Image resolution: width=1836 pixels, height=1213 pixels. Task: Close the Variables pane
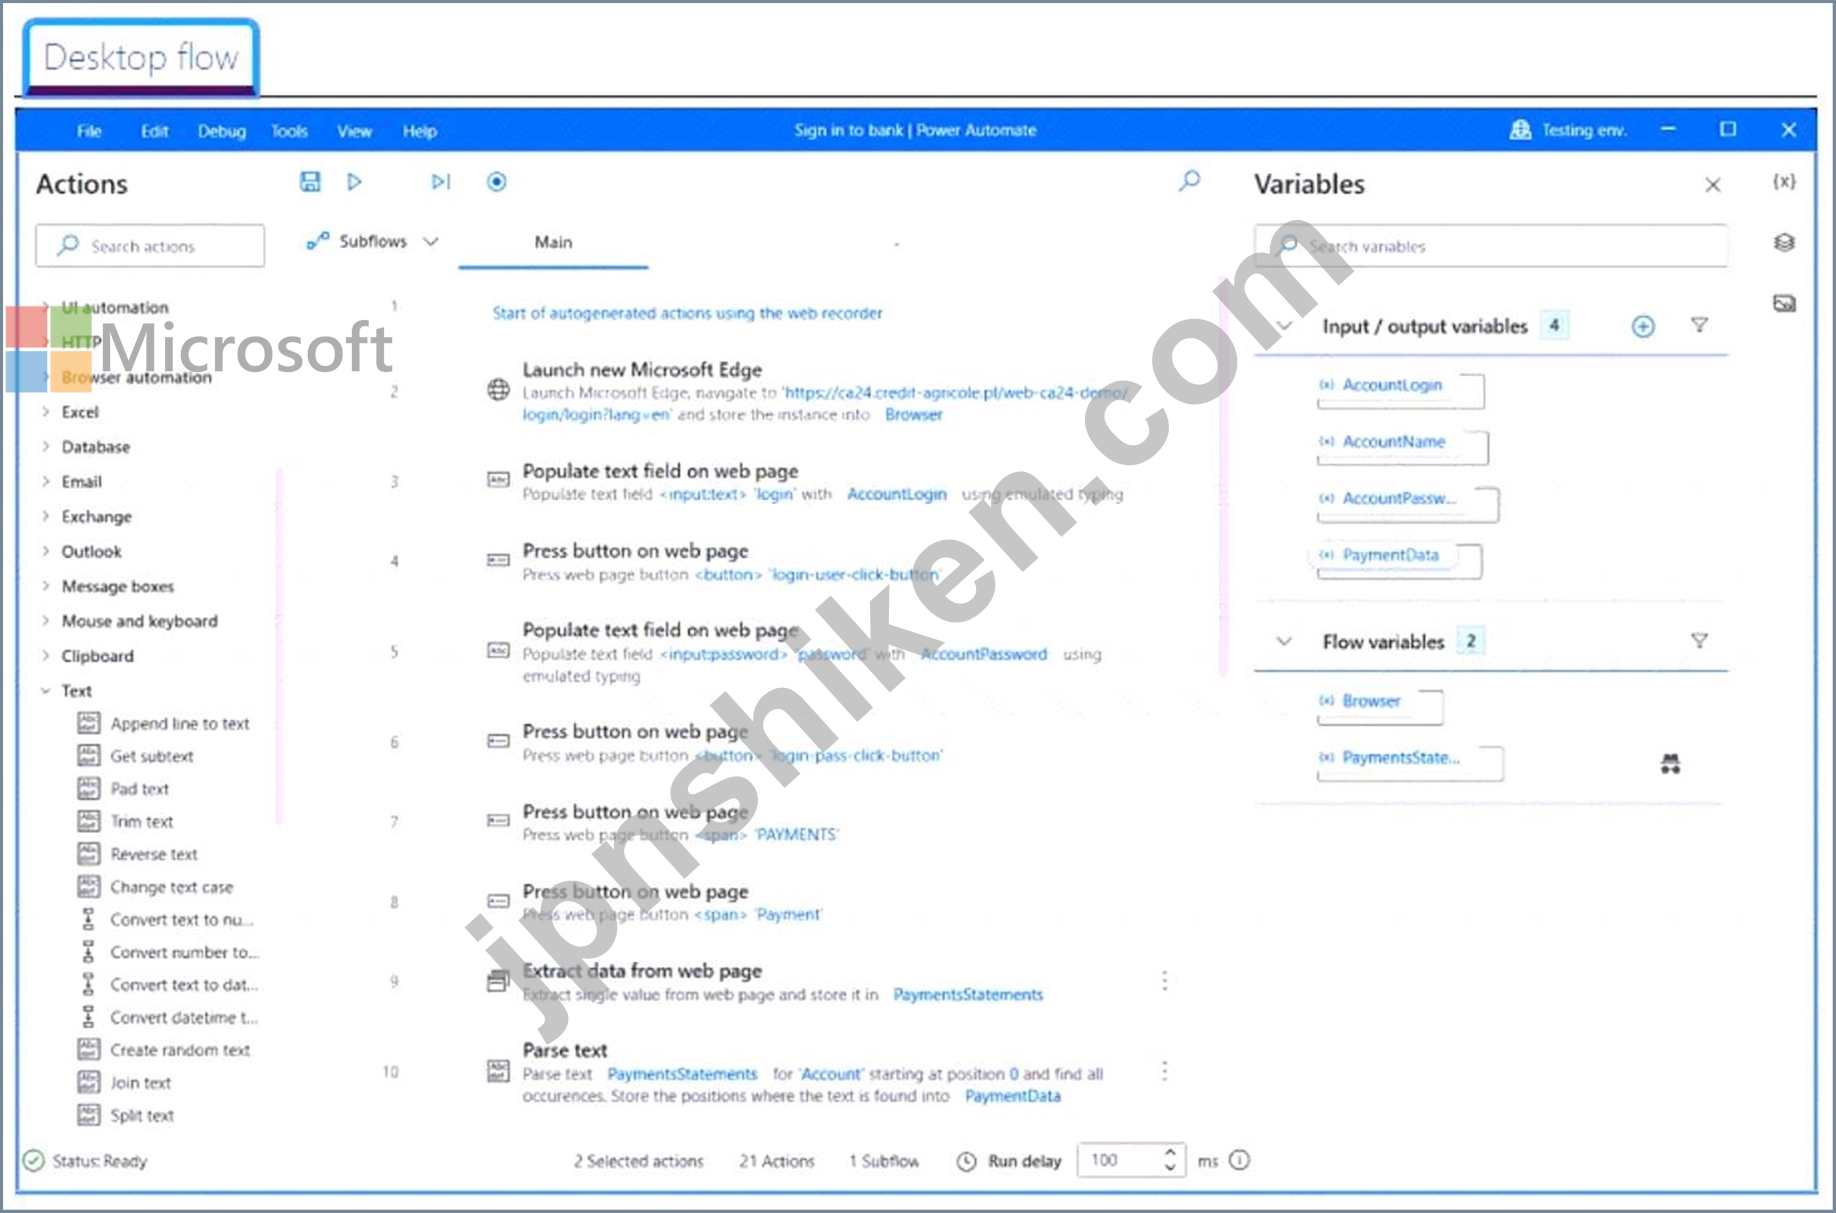(x=1712, y=185)
